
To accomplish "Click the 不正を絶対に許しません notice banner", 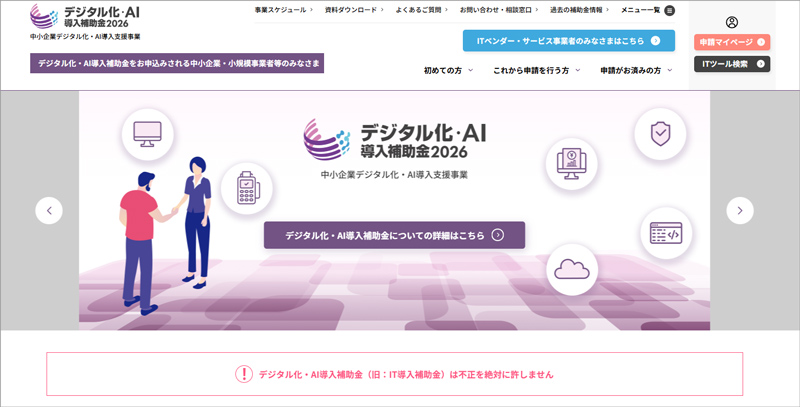I will [x=394, y=374].
